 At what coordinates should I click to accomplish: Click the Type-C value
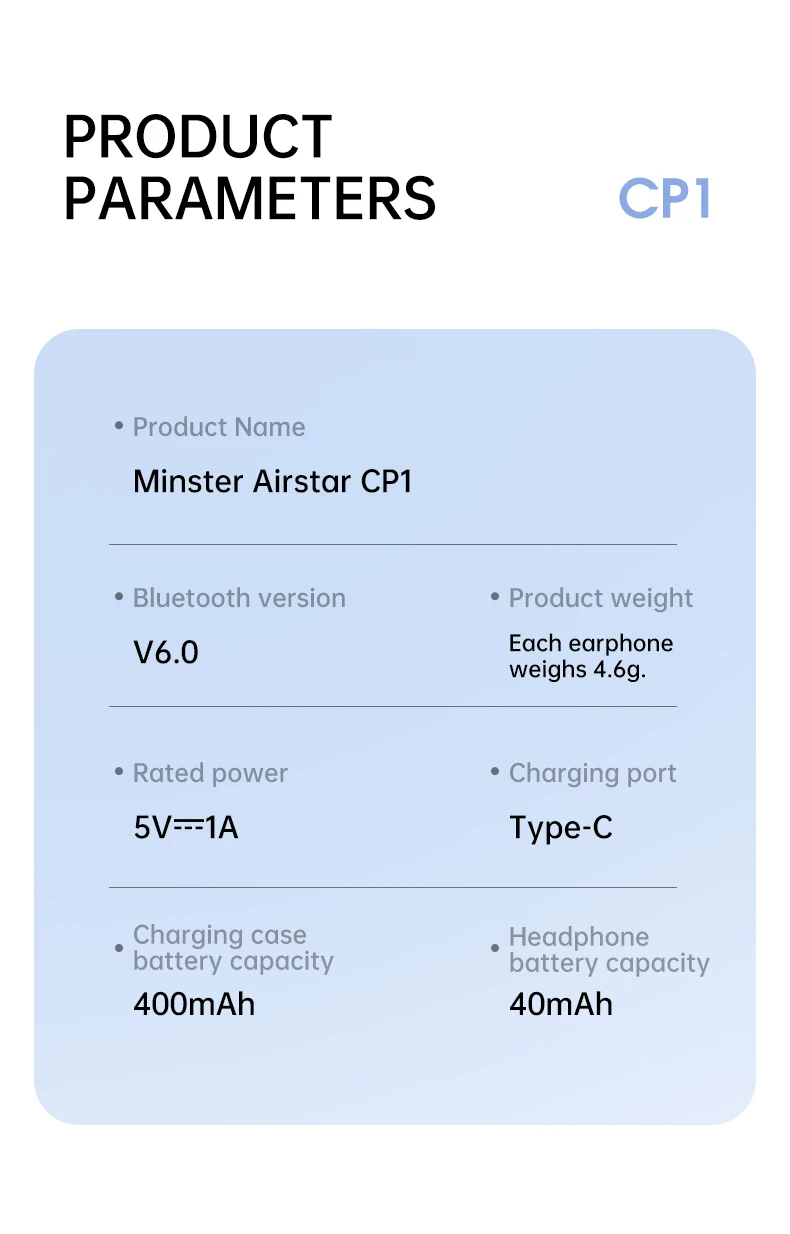point(561,828)
